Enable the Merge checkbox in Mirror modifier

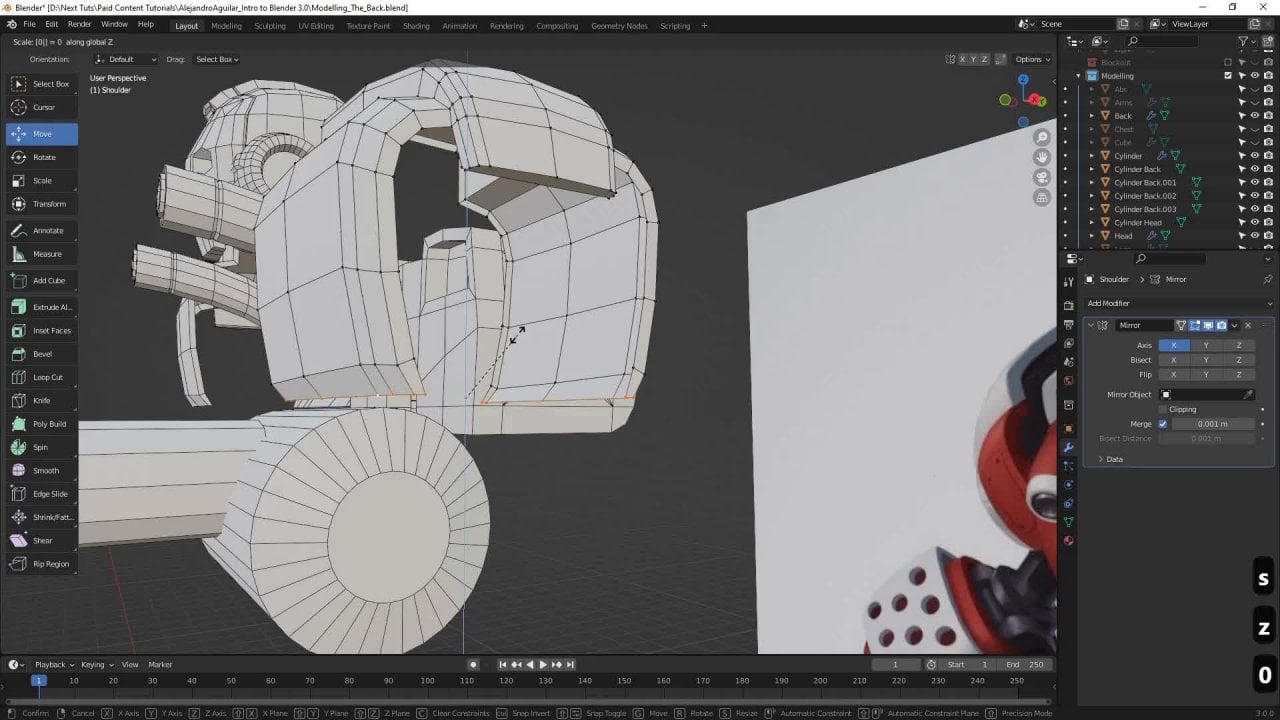click(x=1162, y=424)
